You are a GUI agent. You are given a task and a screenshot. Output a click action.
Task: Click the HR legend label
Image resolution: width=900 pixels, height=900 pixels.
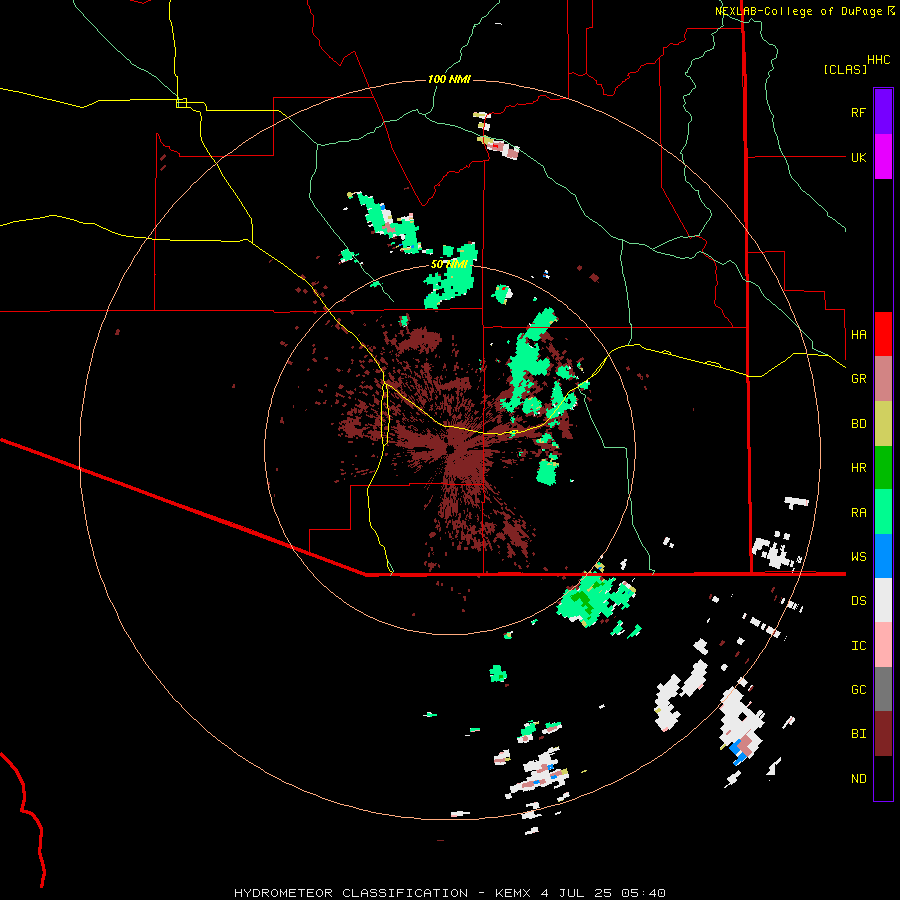pyautogui.click(x=858, y=468)
